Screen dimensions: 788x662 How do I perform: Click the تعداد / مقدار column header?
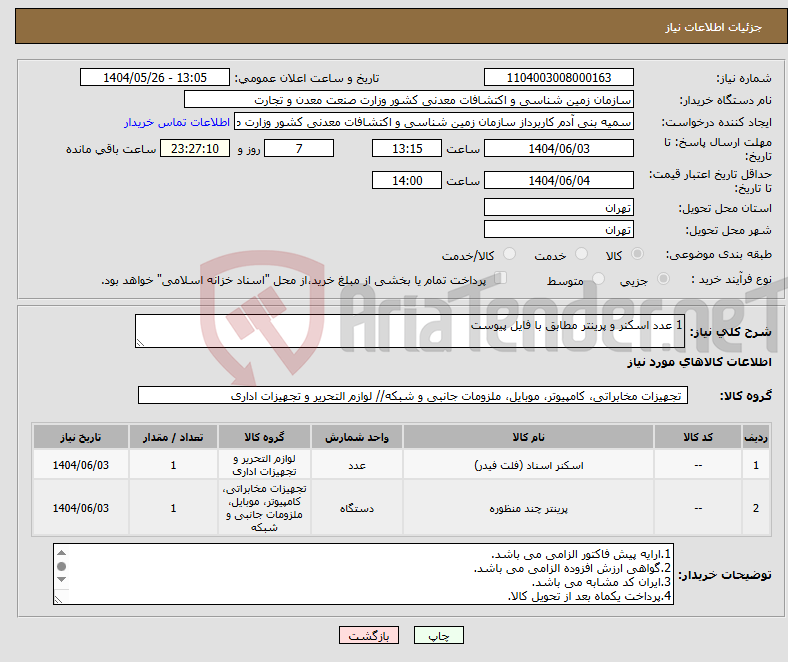click(173, 437)
